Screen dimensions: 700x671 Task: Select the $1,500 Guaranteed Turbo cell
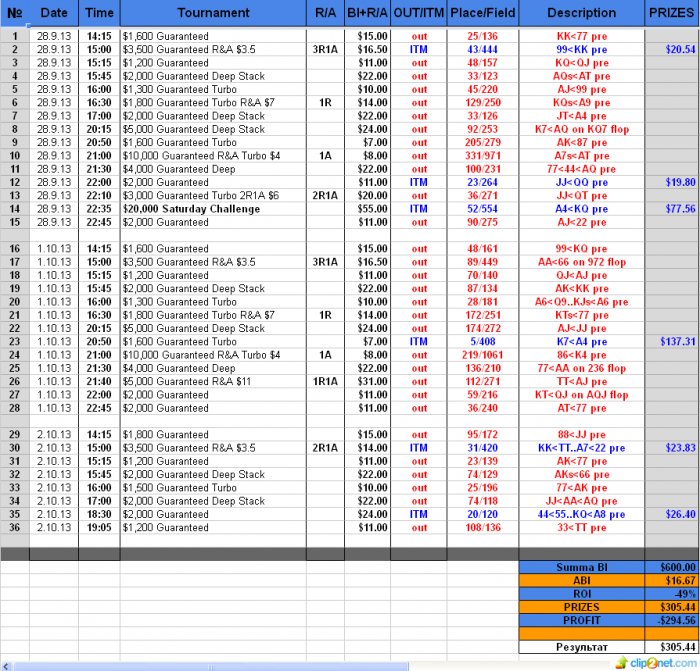click(x=213, y=488)
